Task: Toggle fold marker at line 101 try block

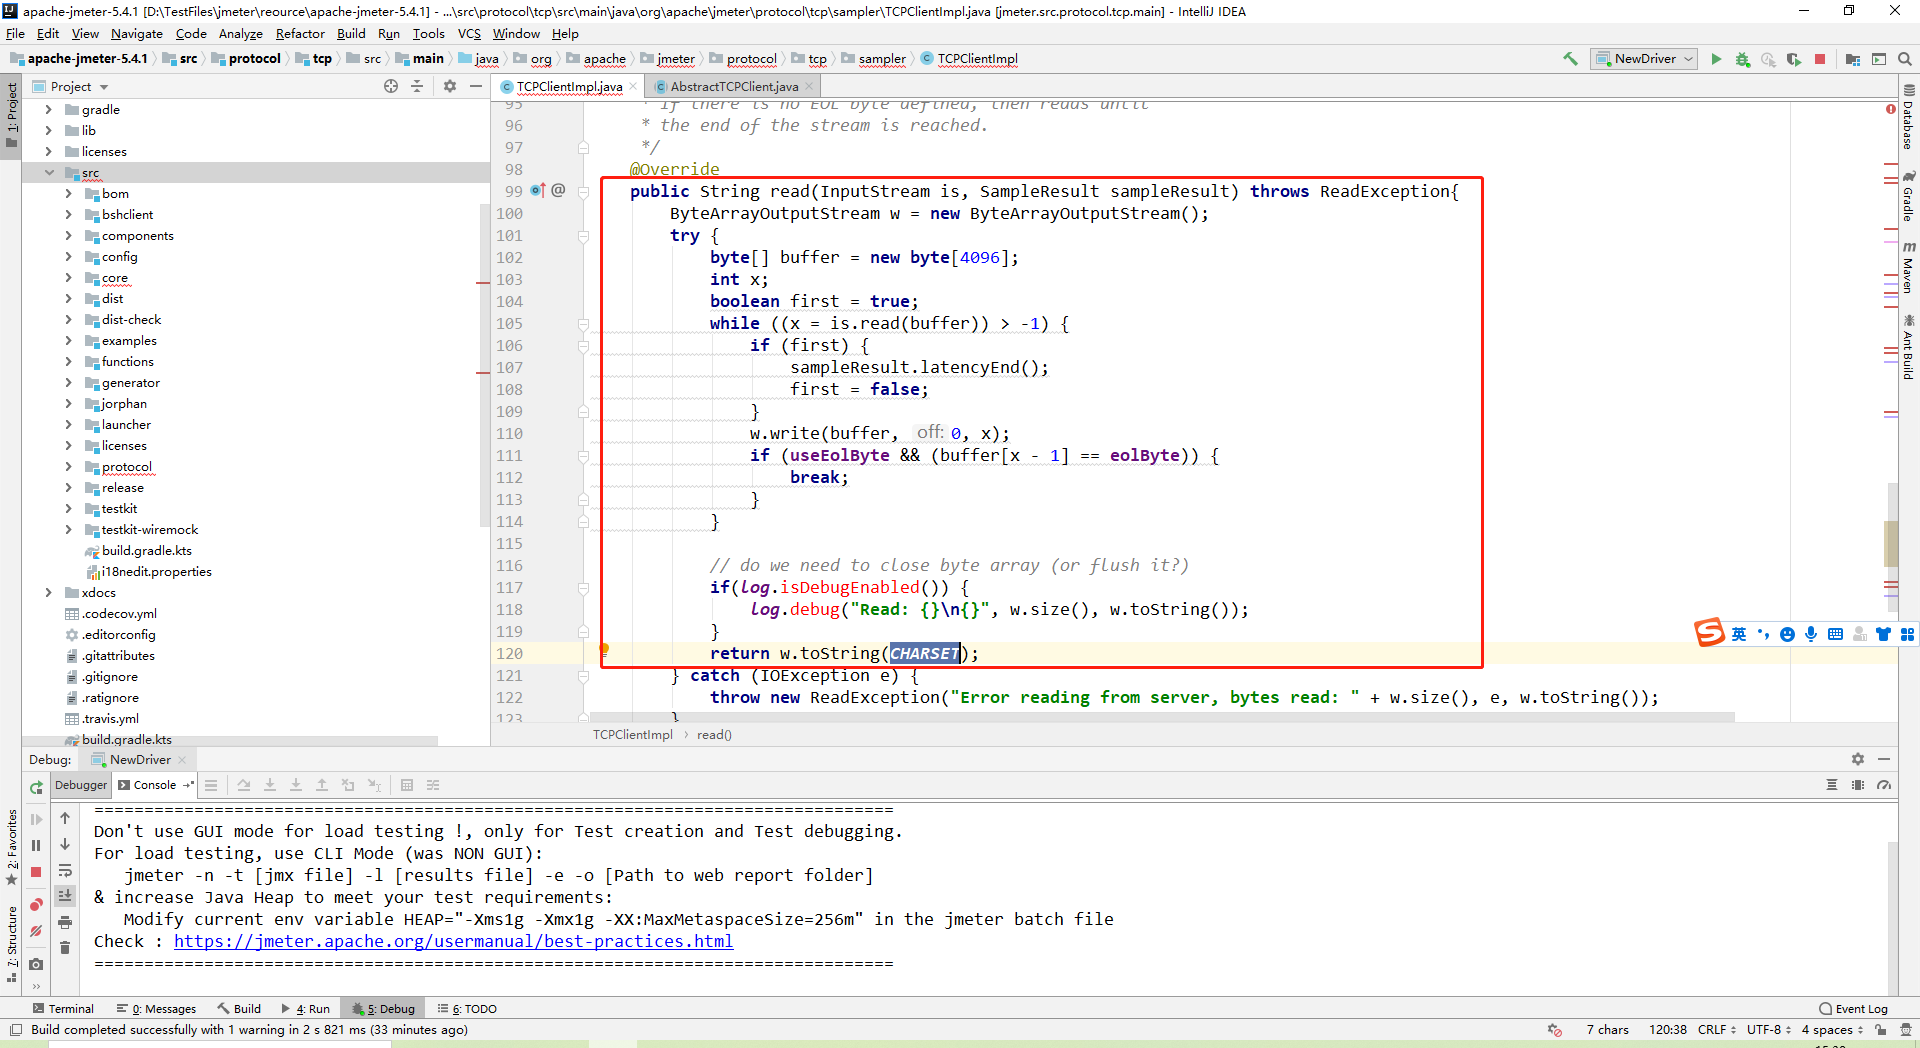Action: pyautogui.click(x=583, y=236)
